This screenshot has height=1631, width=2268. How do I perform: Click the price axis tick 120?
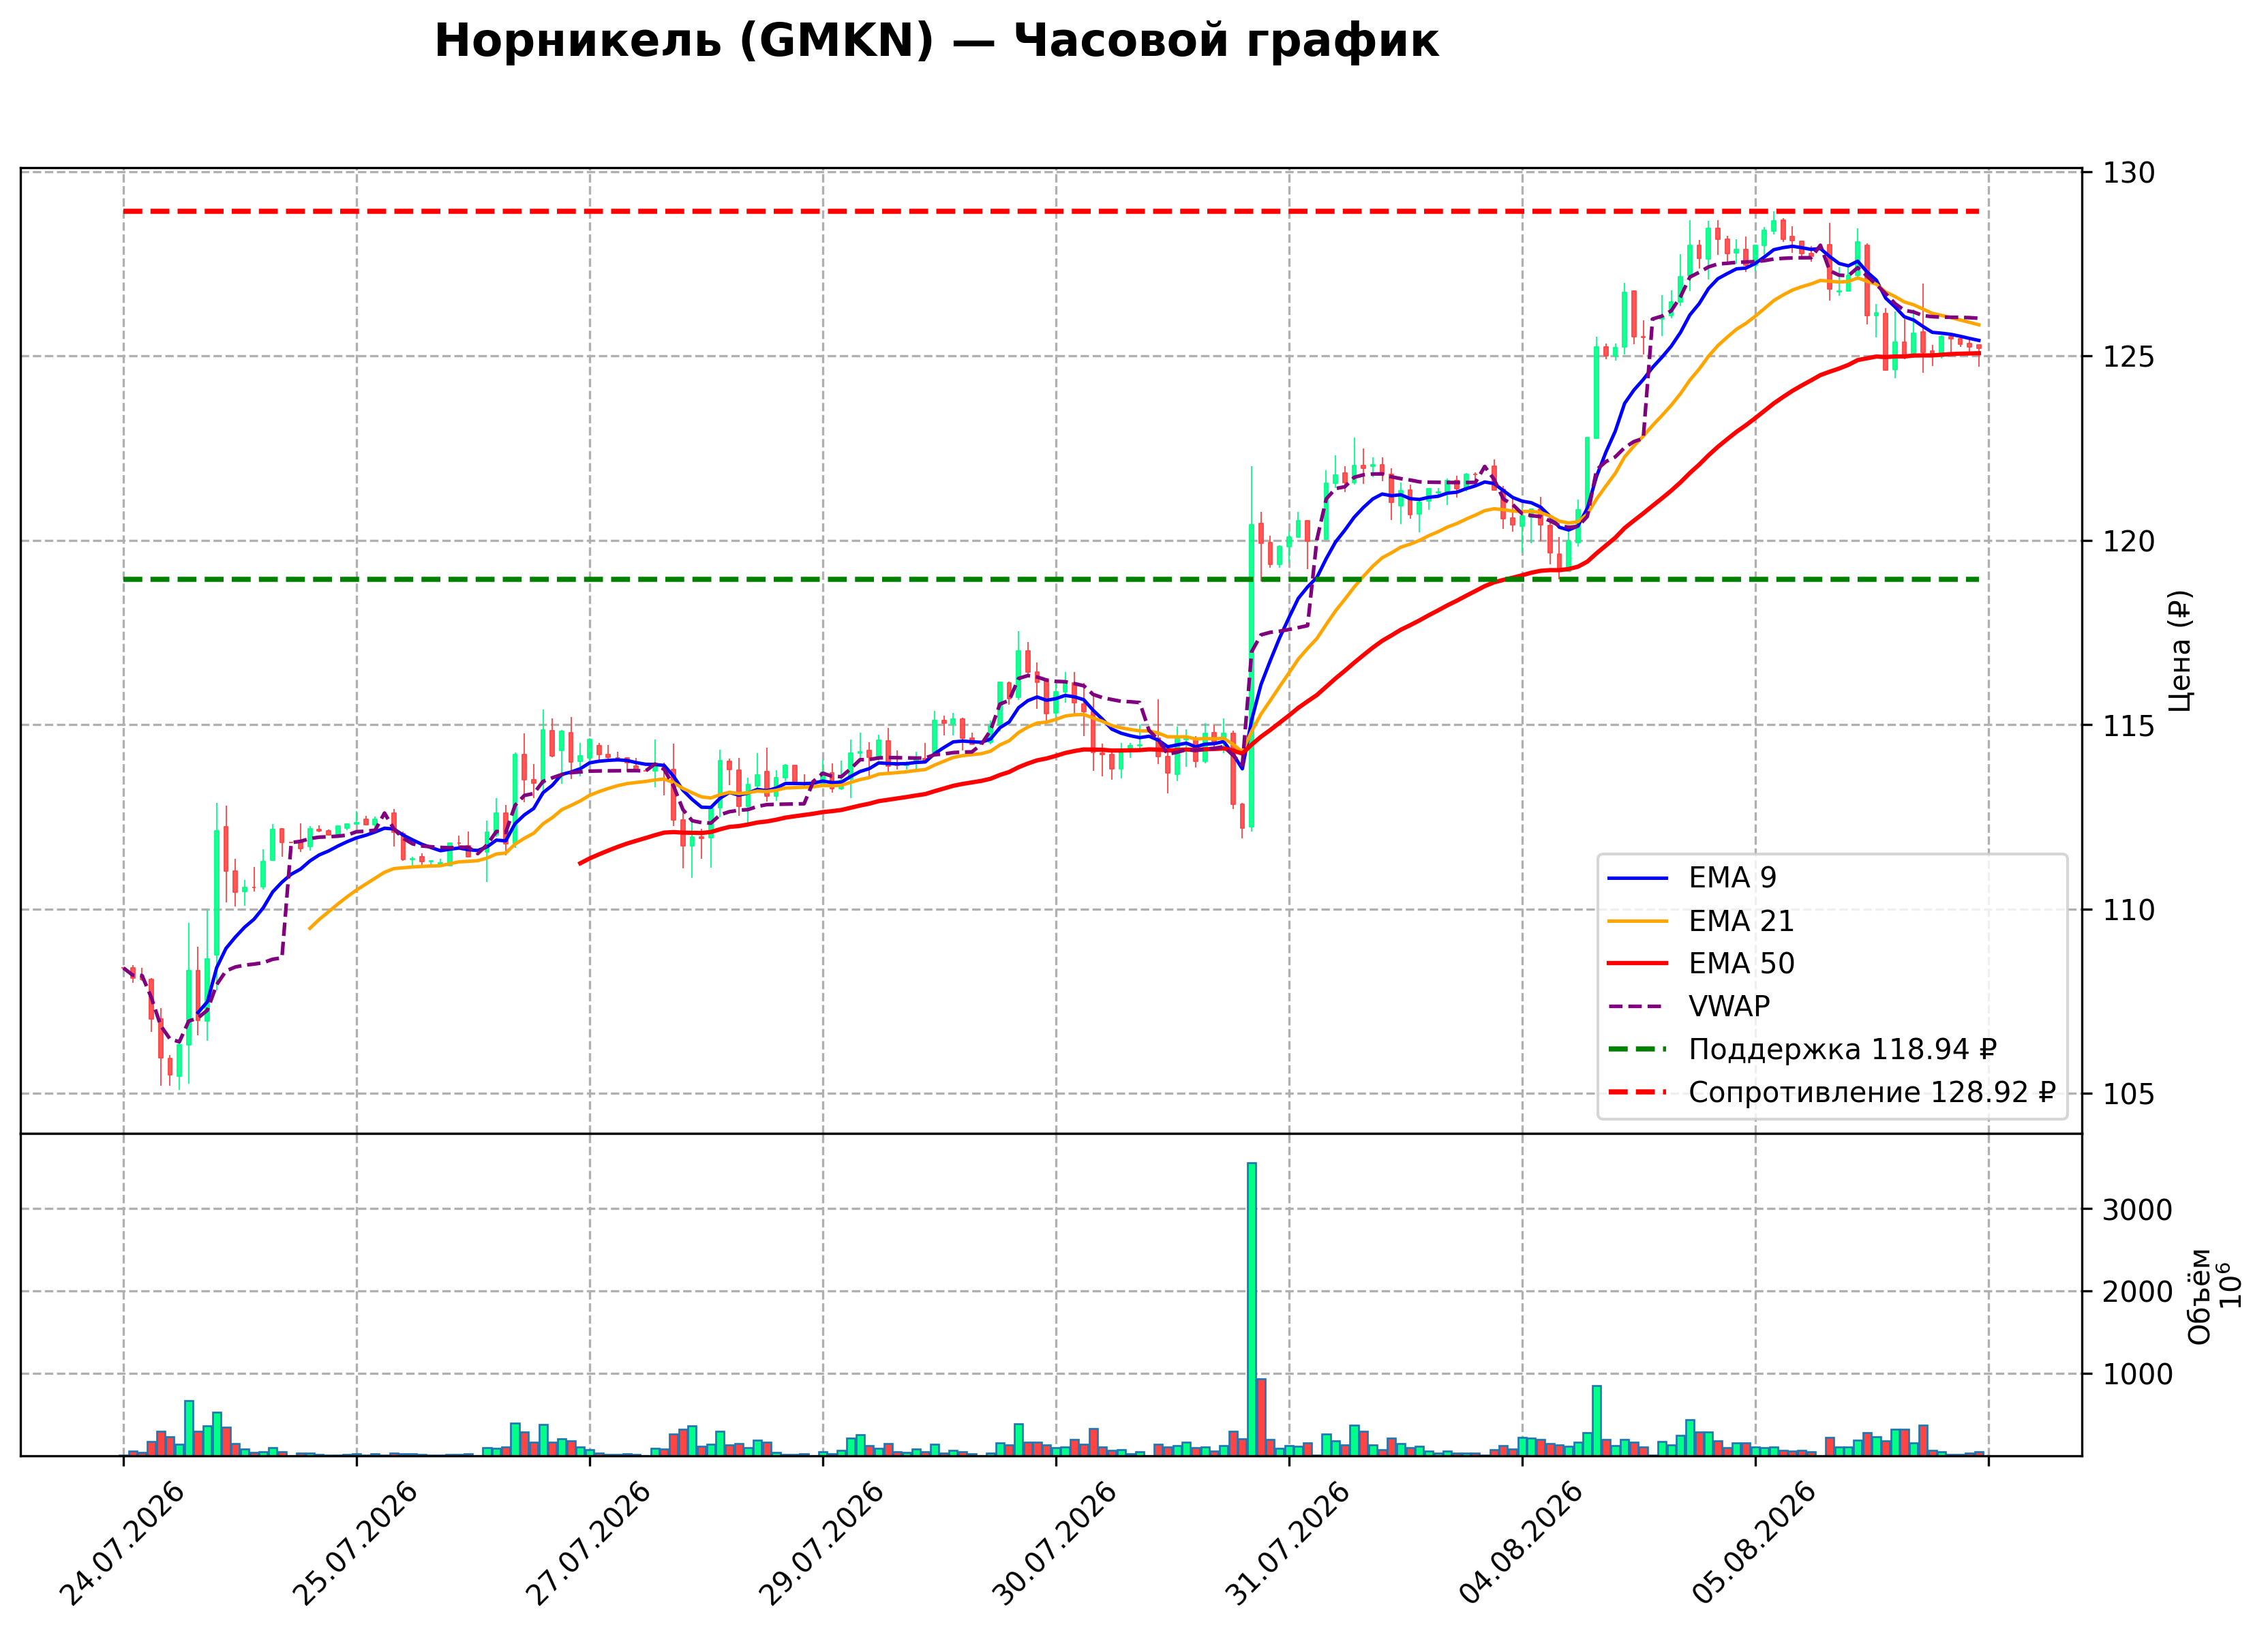(x=2129, y=542)
